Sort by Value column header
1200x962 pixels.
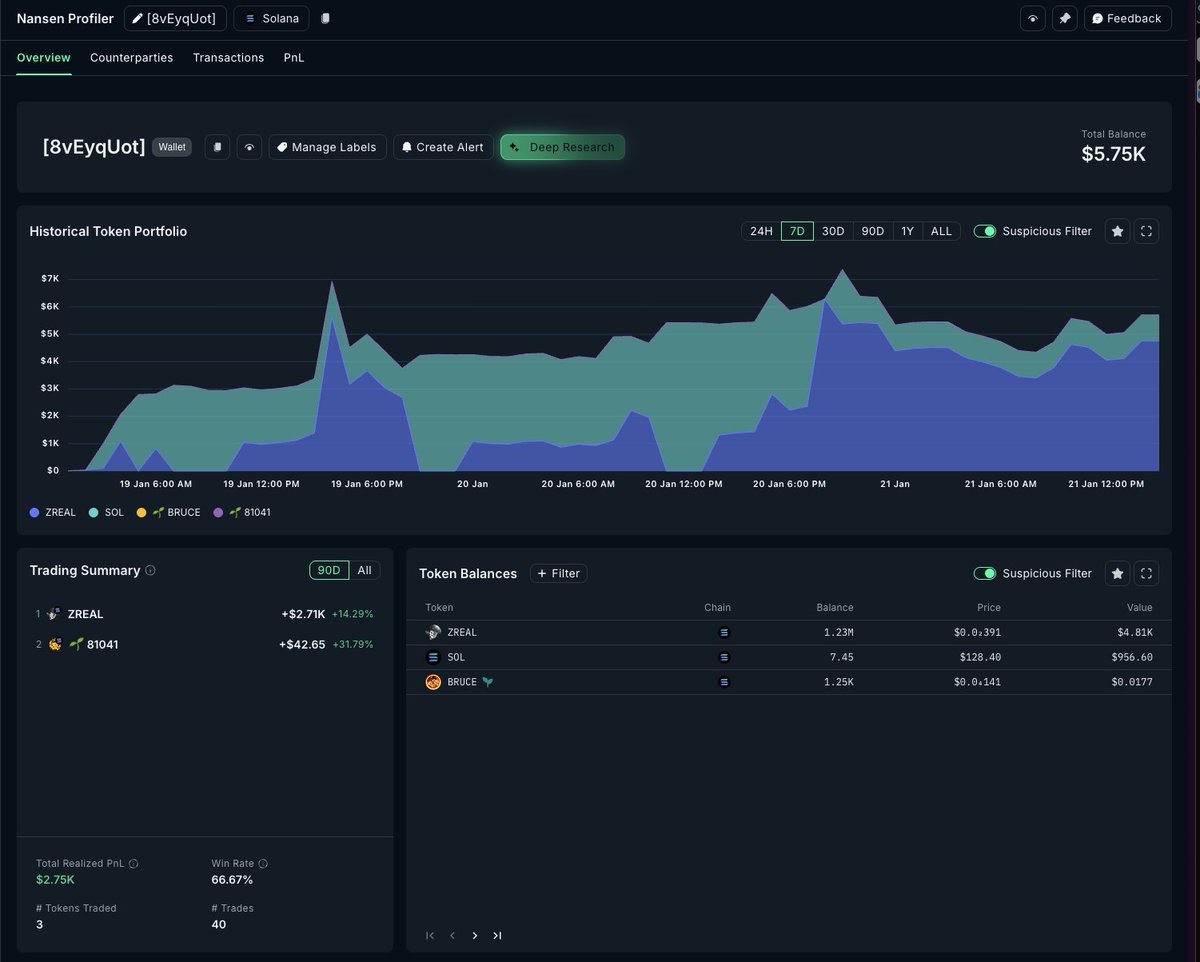click(1139, 607)
